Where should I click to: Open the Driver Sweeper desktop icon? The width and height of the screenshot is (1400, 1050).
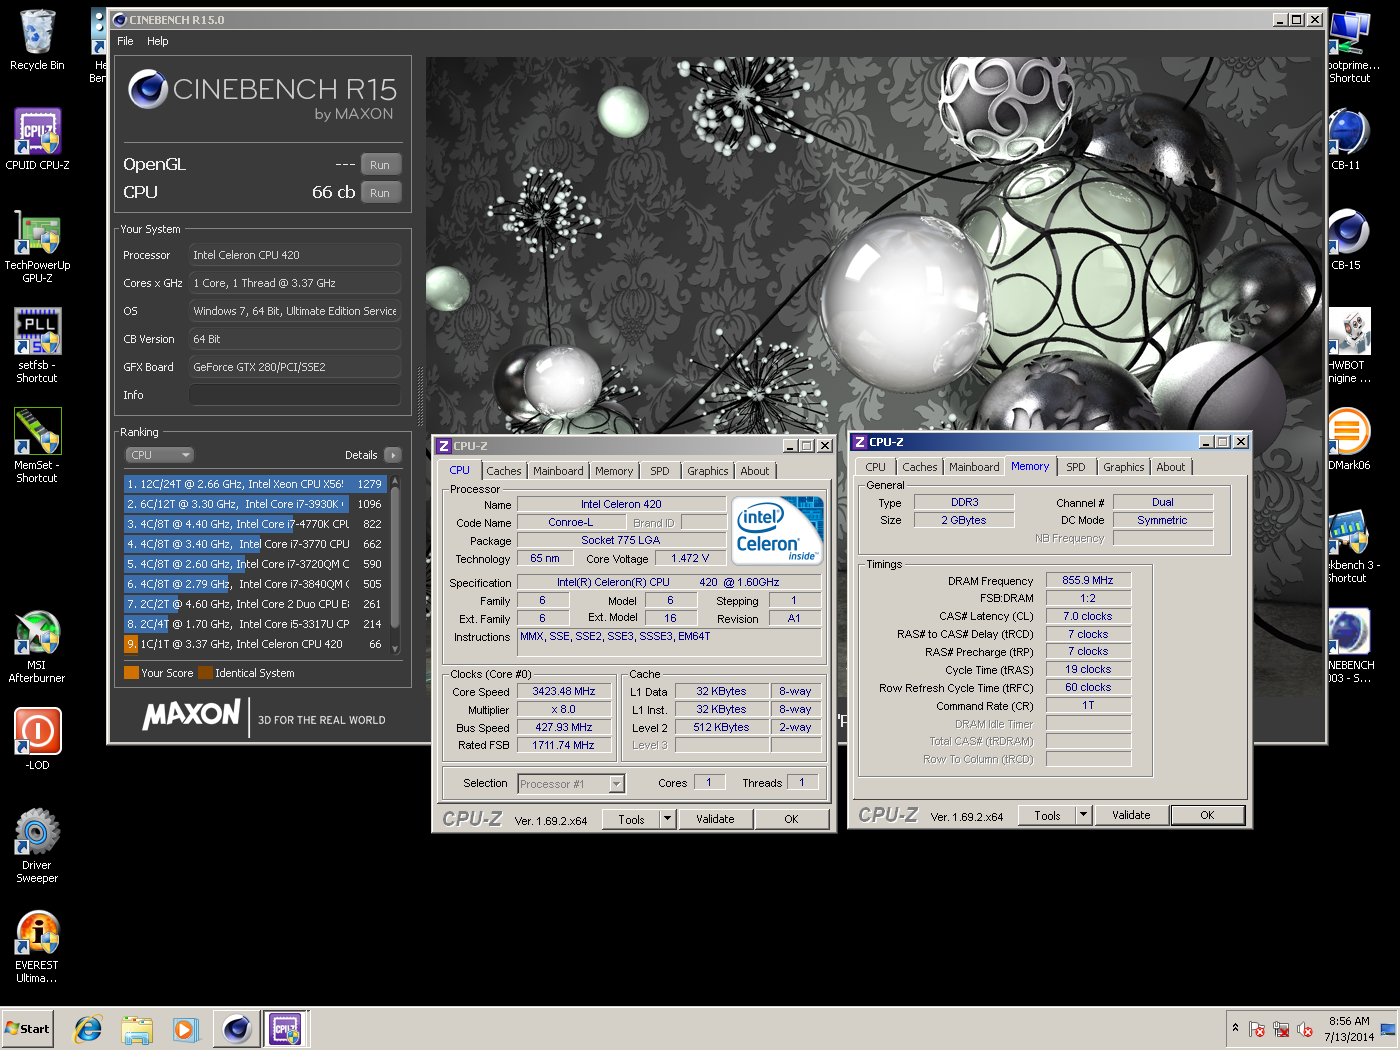coord(37,846)
